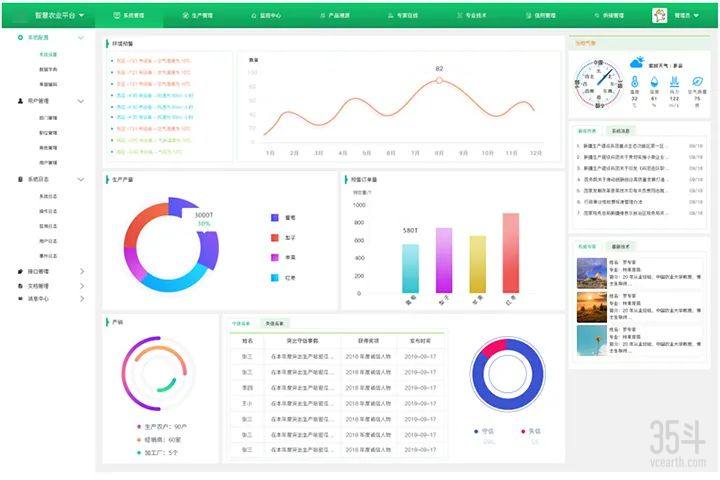Expand the 接口管理 sidebar section

tap(81, 271)
